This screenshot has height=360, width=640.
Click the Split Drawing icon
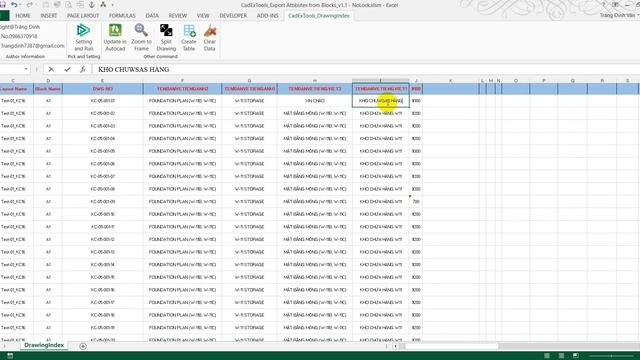point(166,30)
